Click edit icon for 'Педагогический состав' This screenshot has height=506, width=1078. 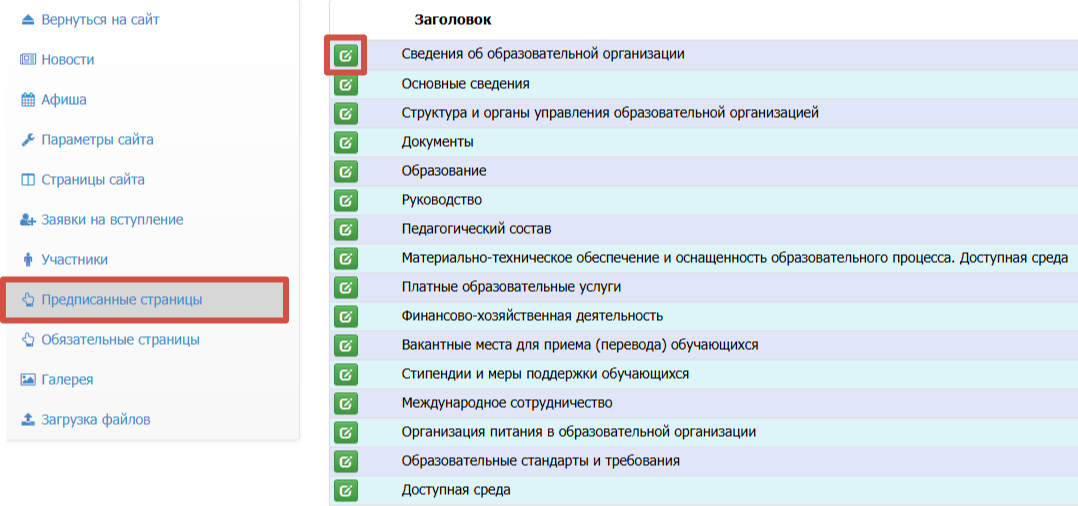point(345,229)
